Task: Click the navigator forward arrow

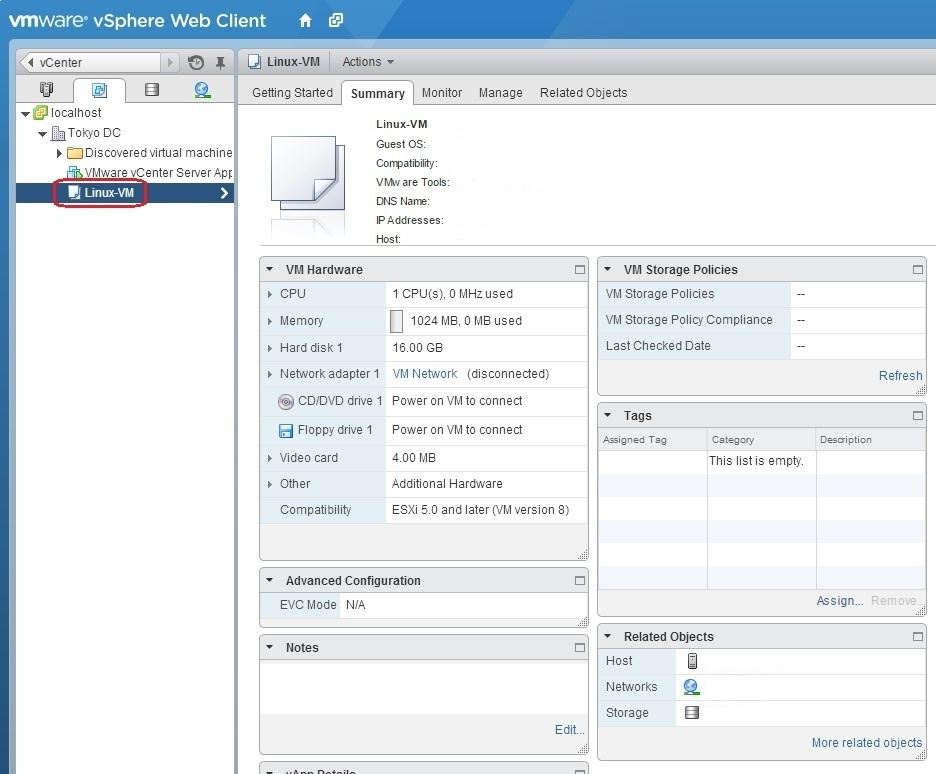Action: point(170,62)
